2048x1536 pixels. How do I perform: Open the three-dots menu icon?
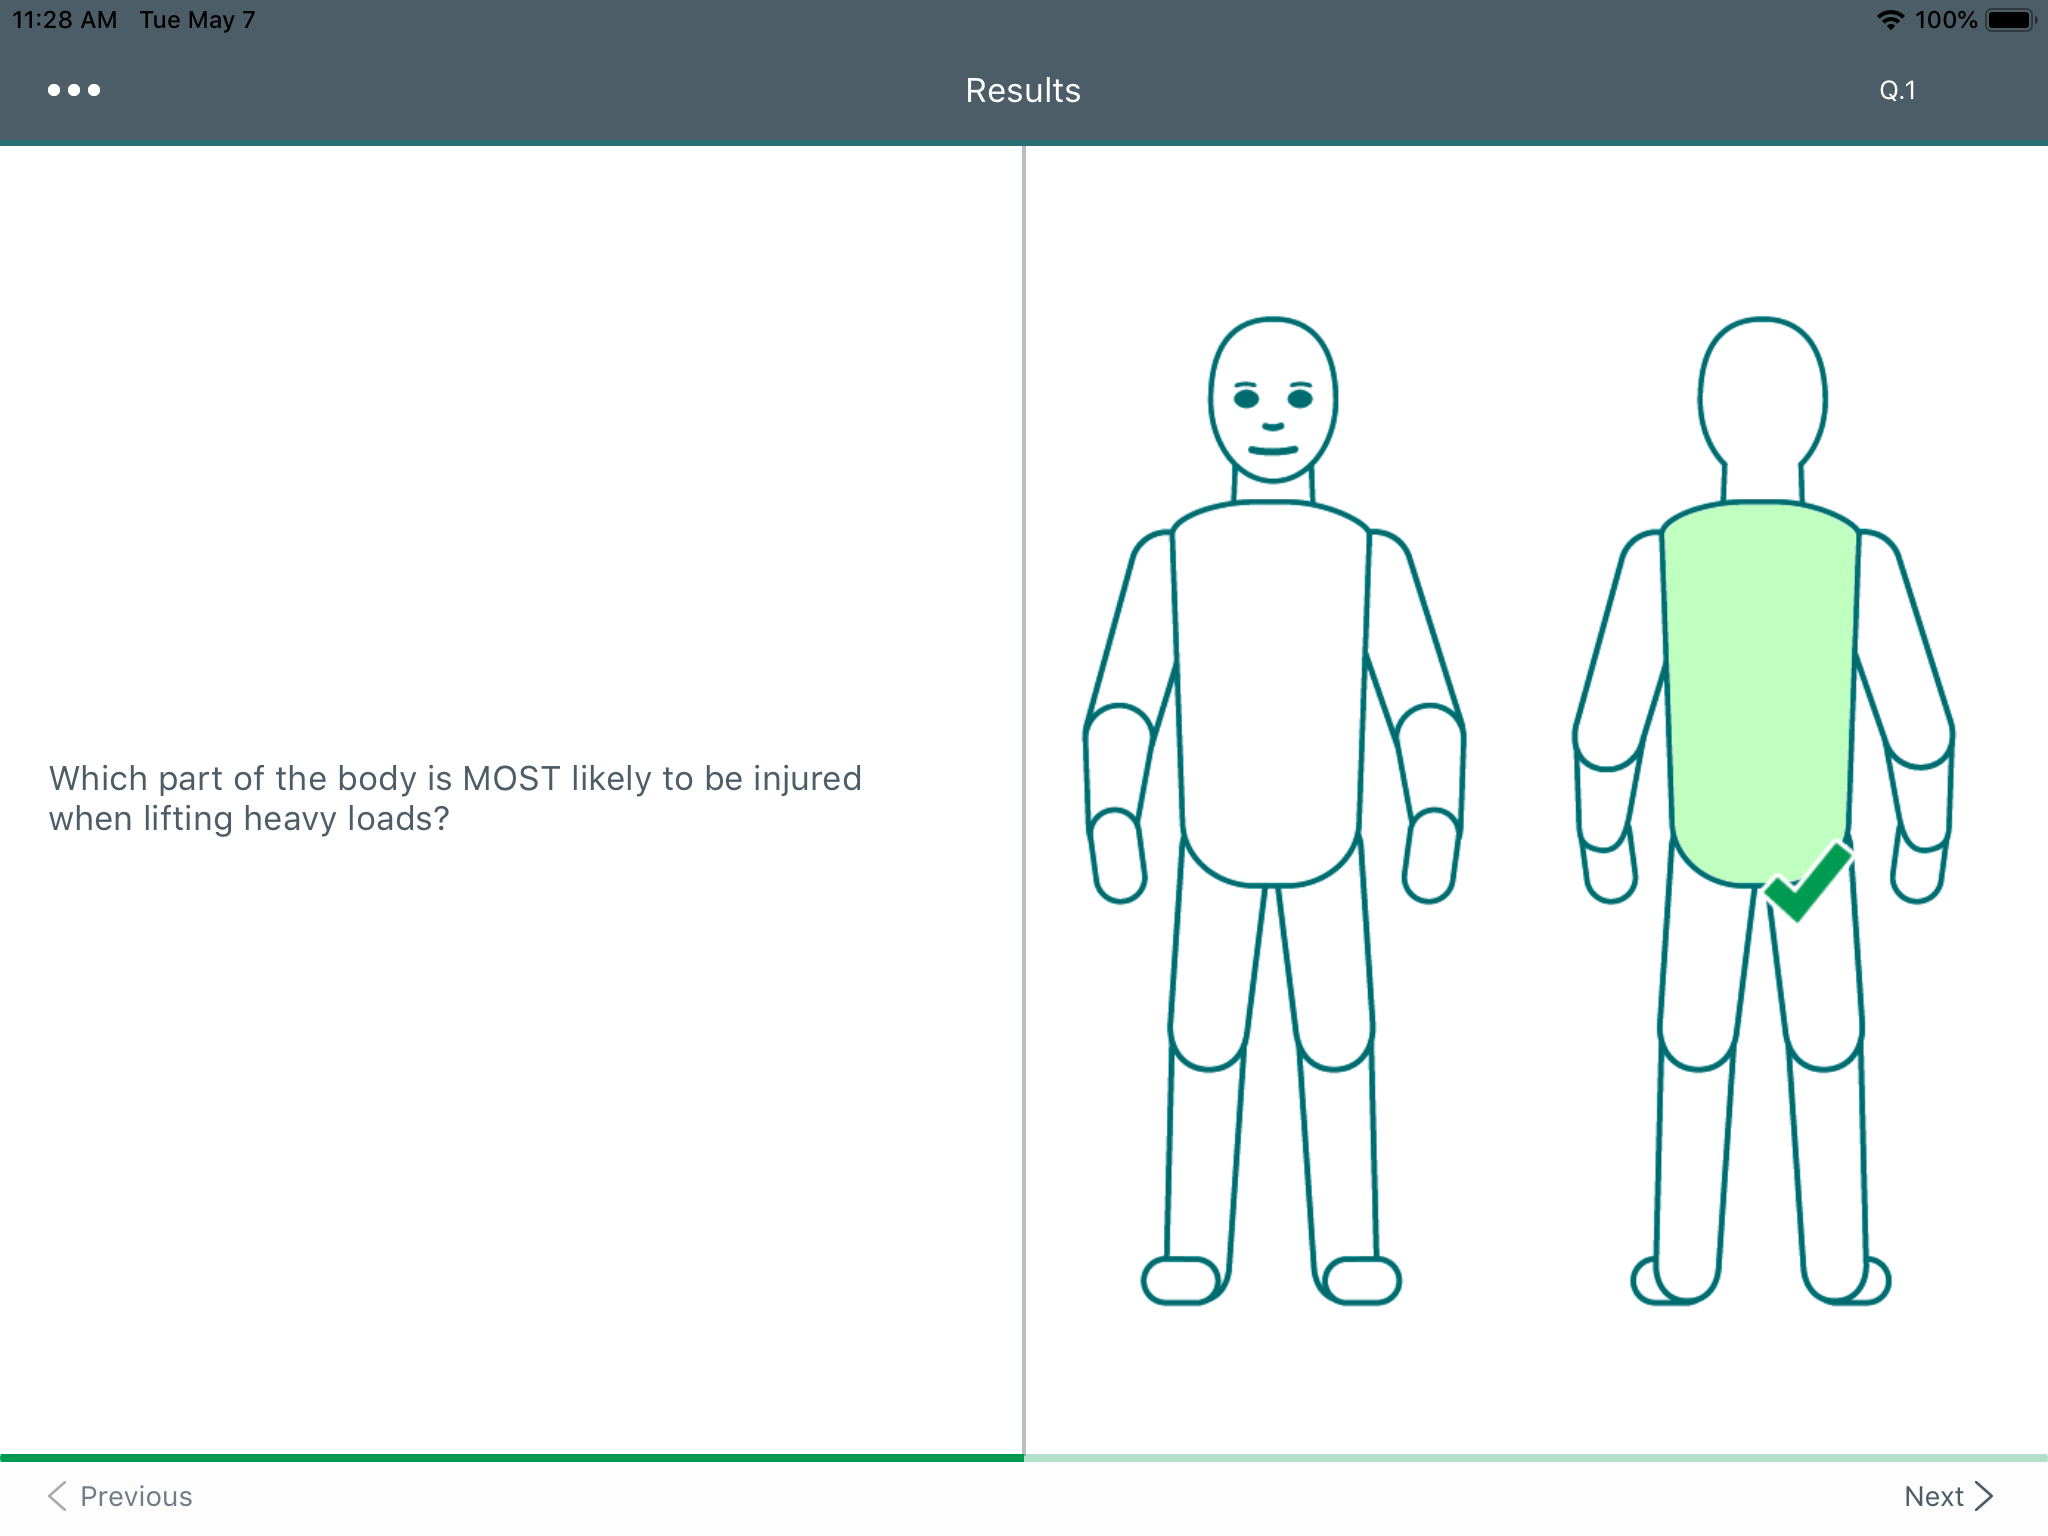74,90
